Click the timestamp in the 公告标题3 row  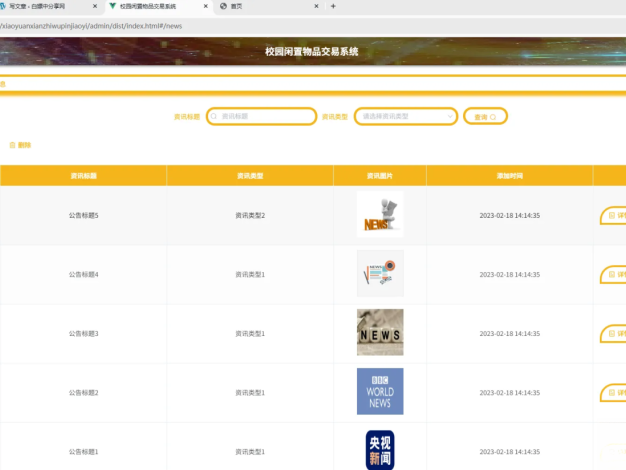[x=509, y=333]
